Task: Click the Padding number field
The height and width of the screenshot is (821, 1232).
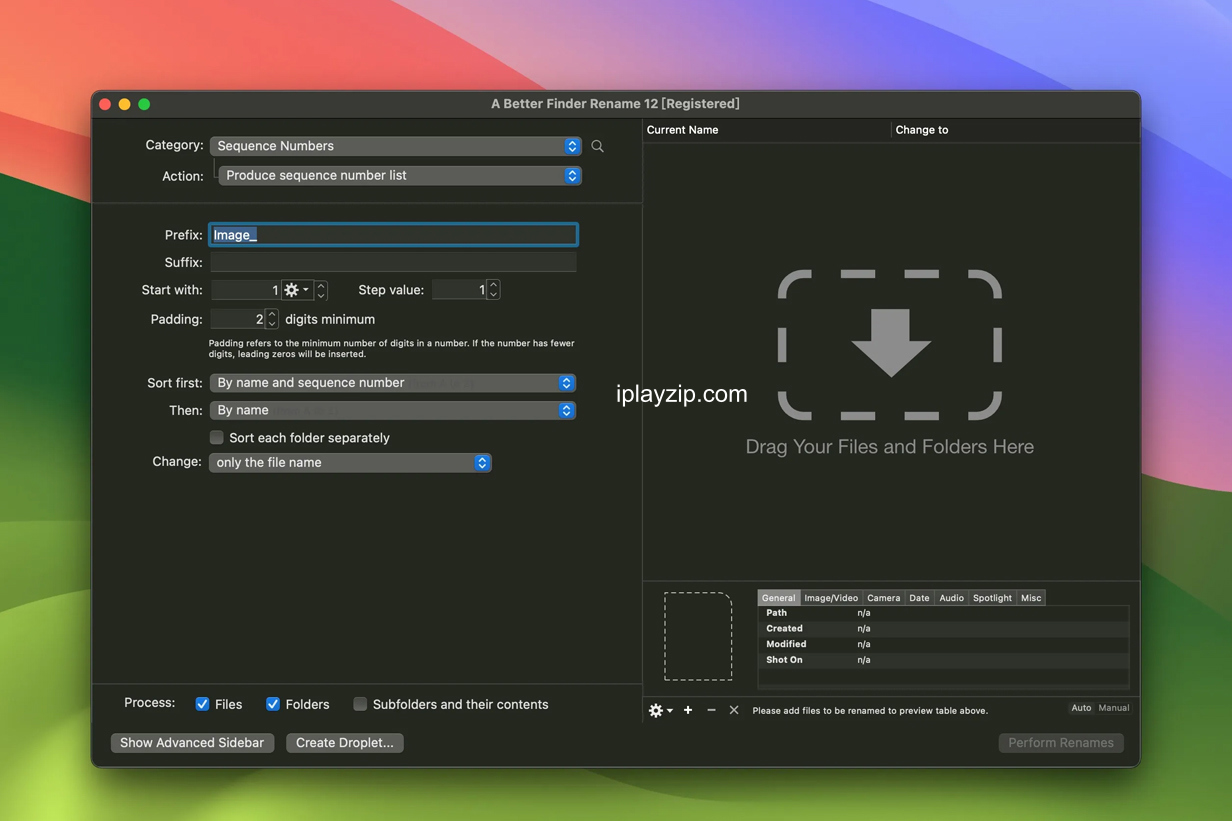Action: tap(238, 319)
